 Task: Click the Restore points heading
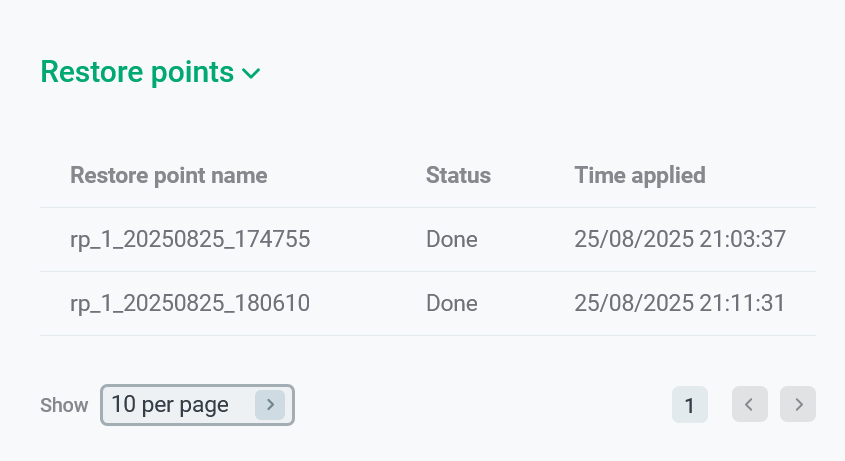click(137, 72)
